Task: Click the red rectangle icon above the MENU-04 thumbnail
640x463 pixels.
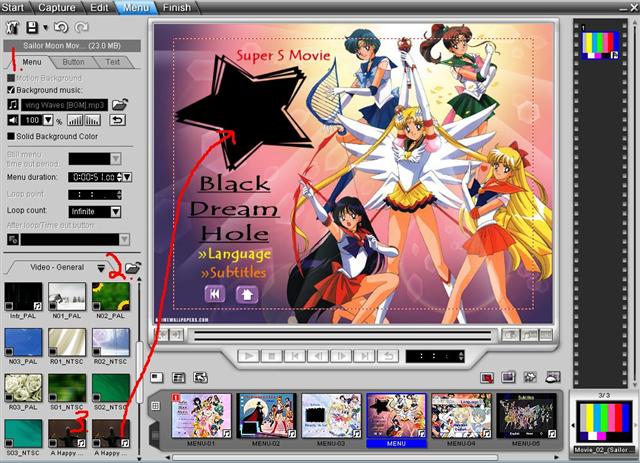Action: pos(487,377)
